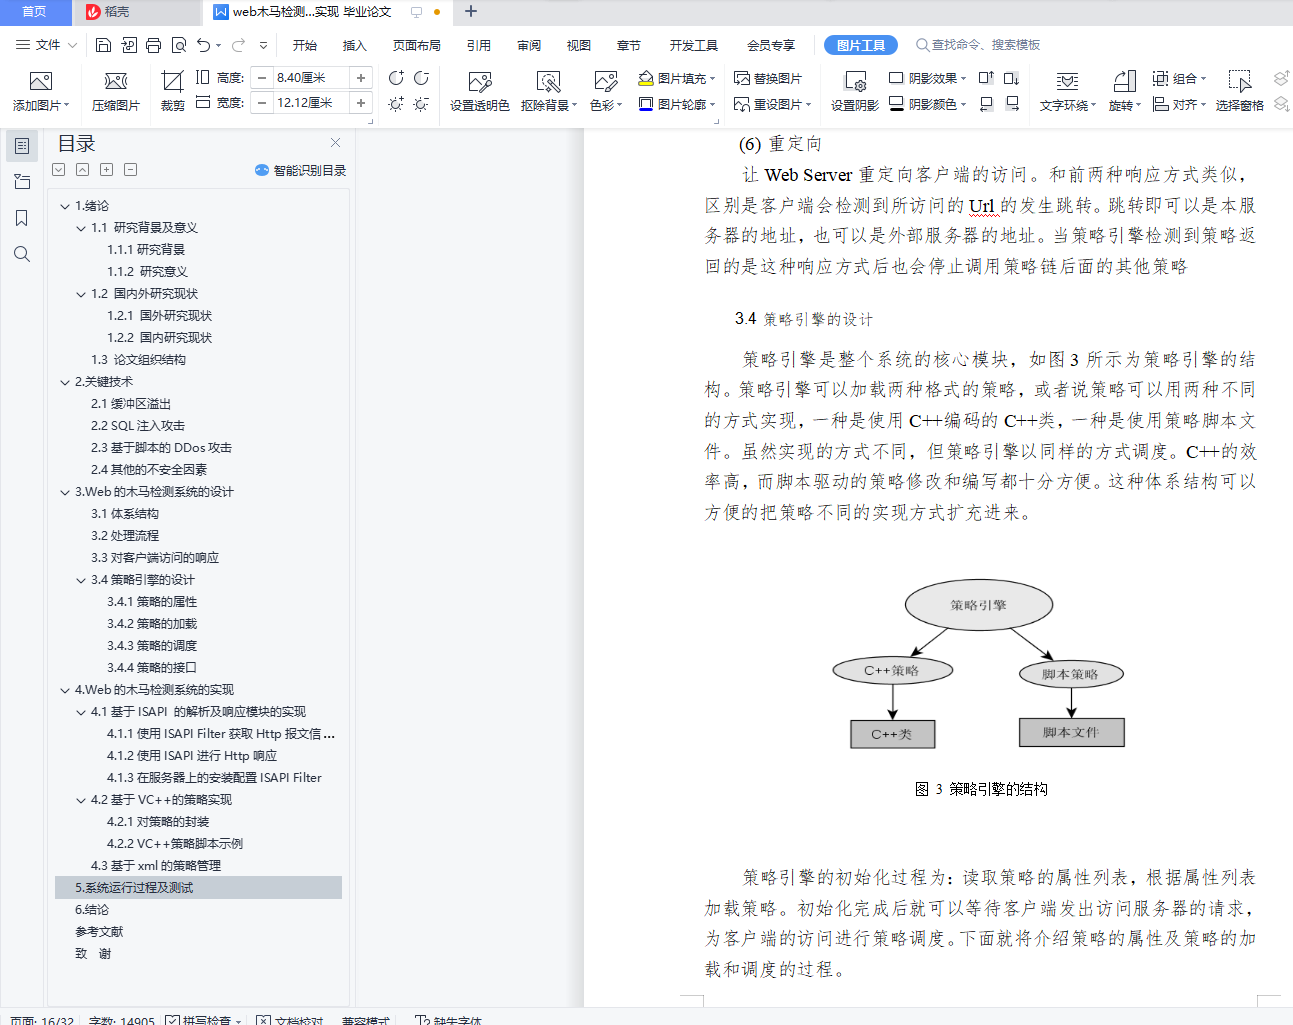Switch to the 插入 ribbon tab
Viewport: 1293px width, 1025px height.
355,45
